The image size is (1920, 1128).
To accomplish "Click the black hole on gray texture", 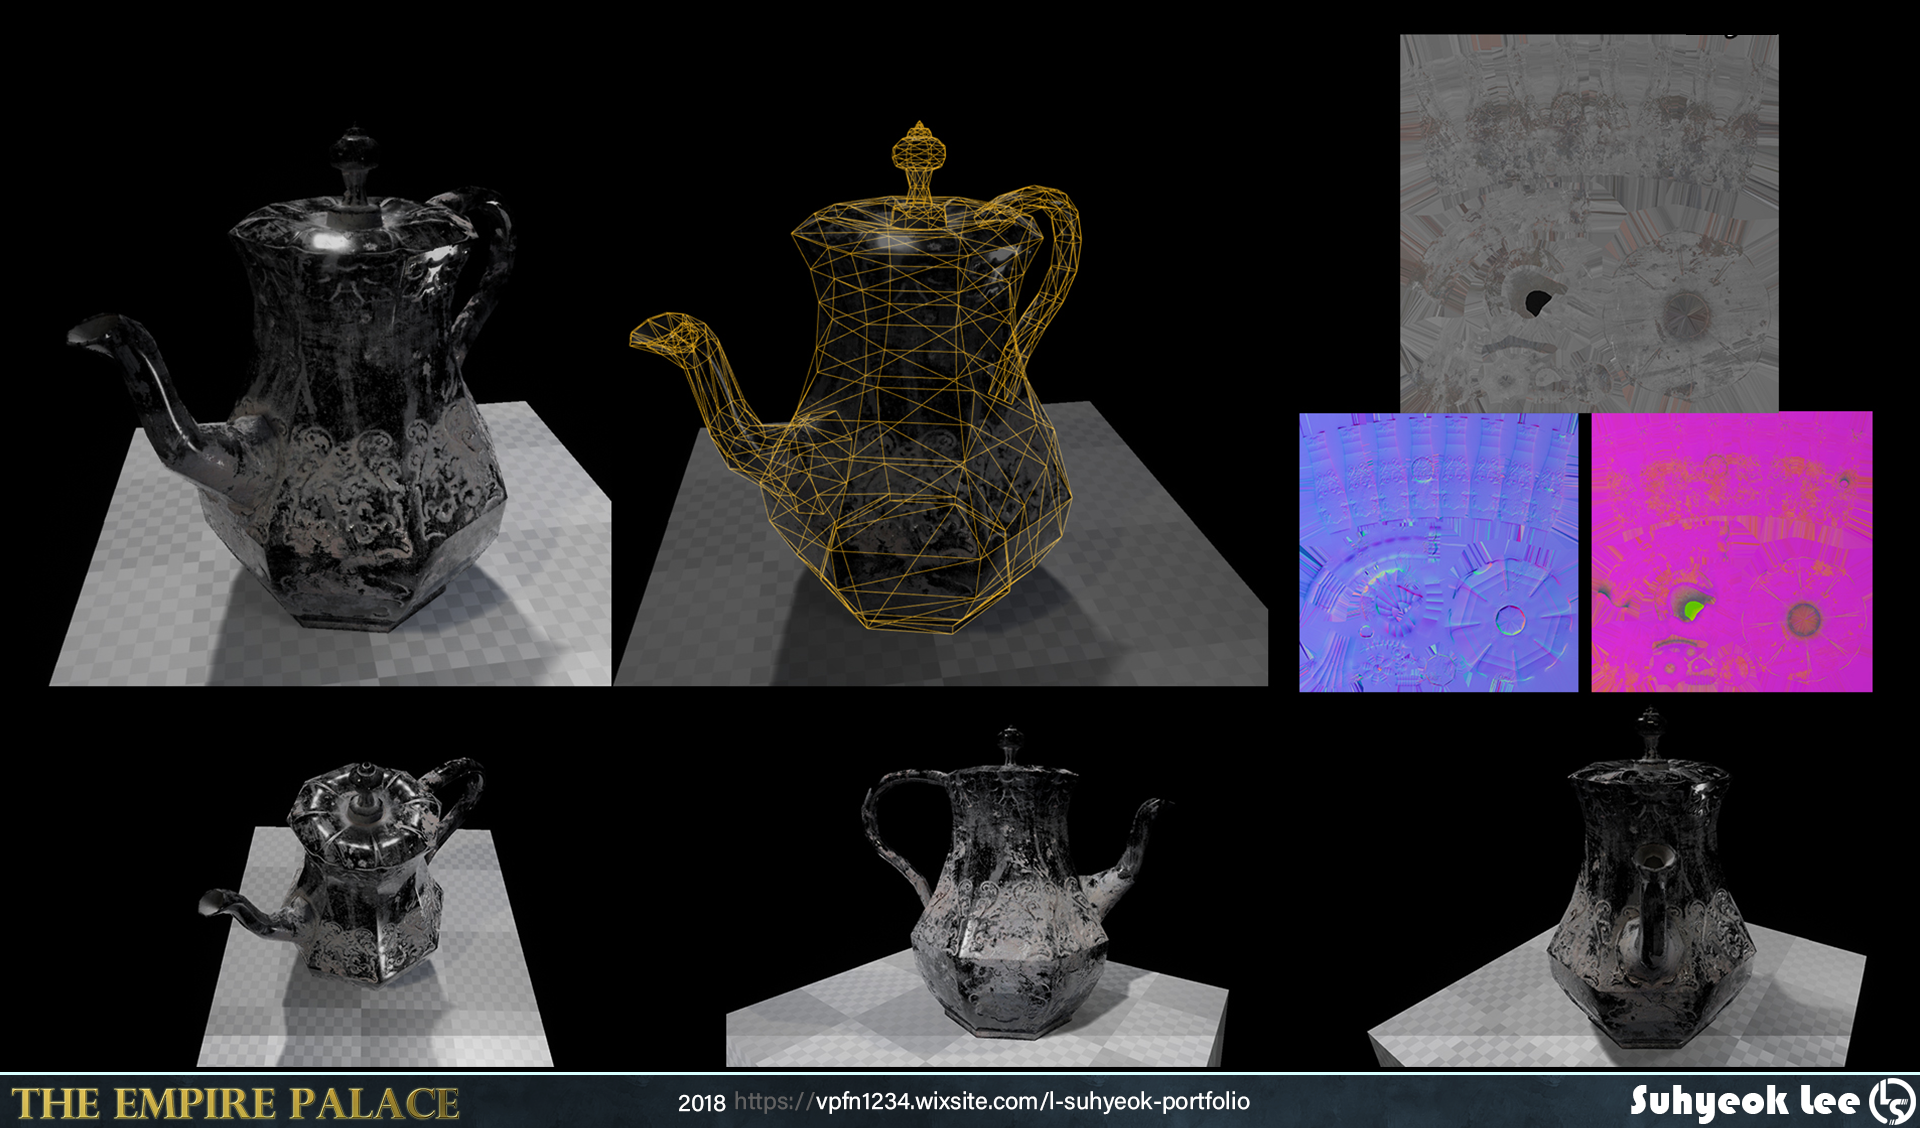I will [1536, 301].
